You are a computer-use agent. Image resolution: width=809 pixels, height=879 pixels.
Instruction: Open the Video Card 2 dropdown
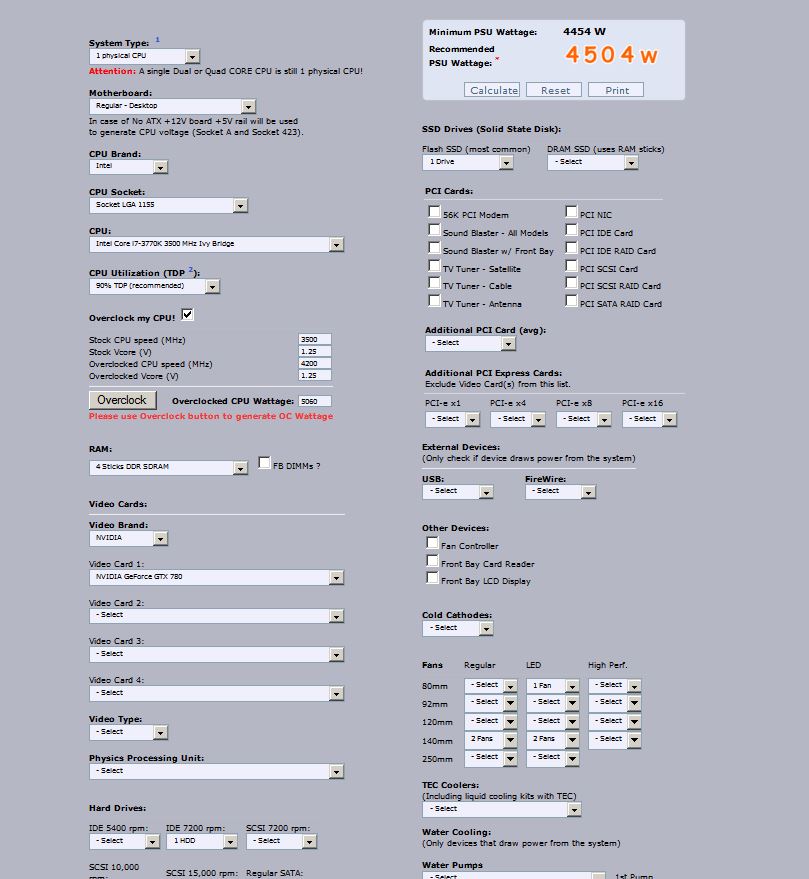point(216,616)
